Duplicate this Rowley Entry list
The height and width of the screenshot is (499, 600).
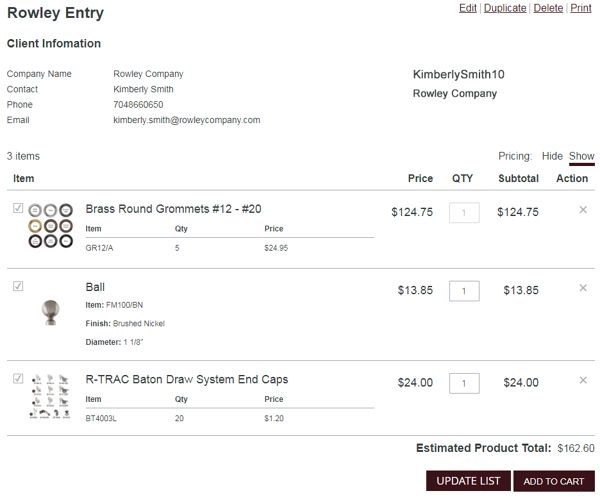[x=505, y=8]
